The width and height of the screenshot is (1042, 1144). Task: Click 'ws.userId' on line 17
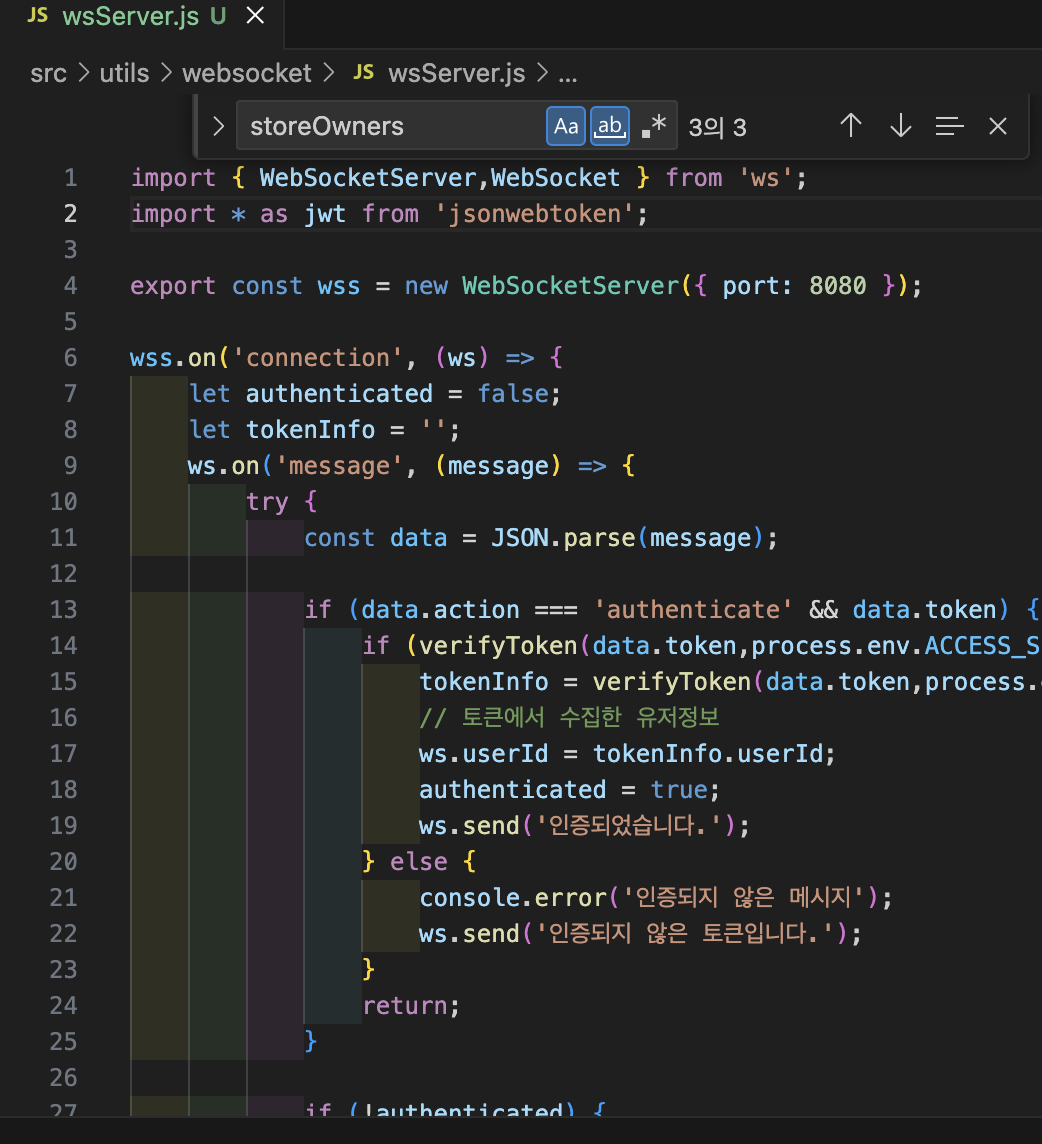click(483, 753)
